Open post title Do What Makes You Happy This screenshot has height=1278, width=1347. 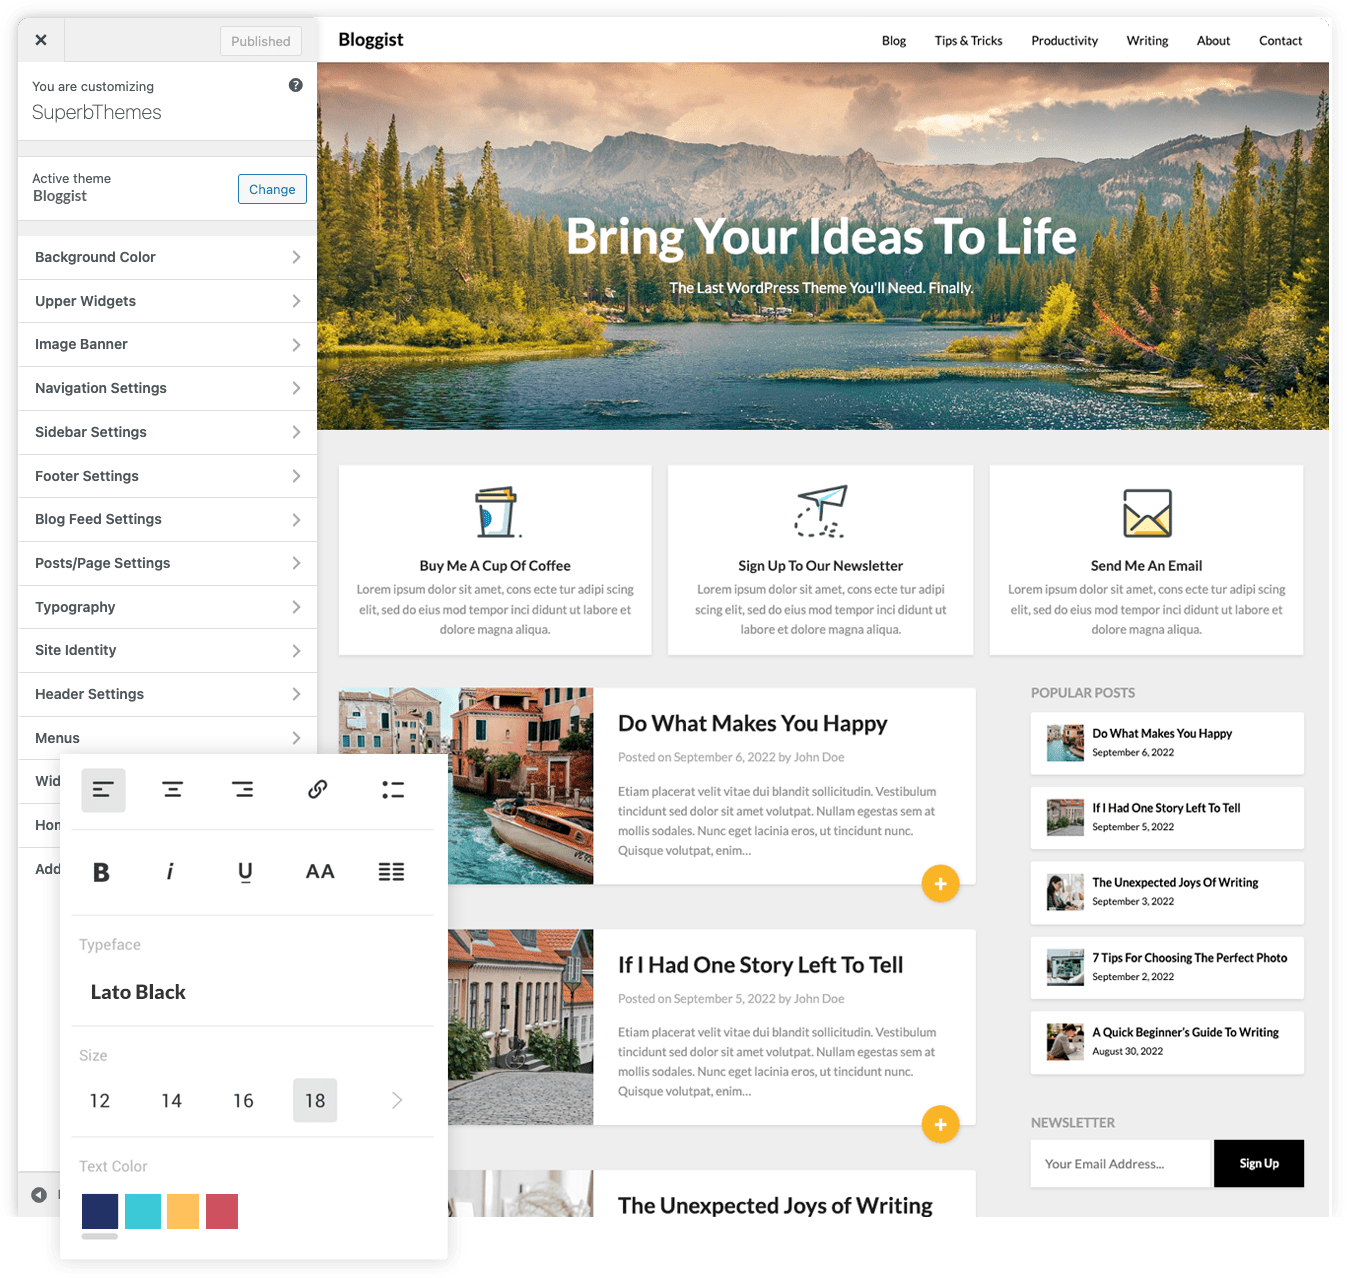pyautogui.click(x=753, y=723)
